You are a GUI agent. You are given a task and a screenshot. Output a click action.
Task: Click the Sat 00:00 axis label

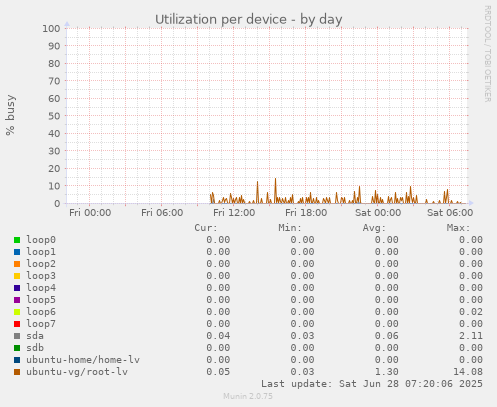pyautogui.click(x=378, y=213)
